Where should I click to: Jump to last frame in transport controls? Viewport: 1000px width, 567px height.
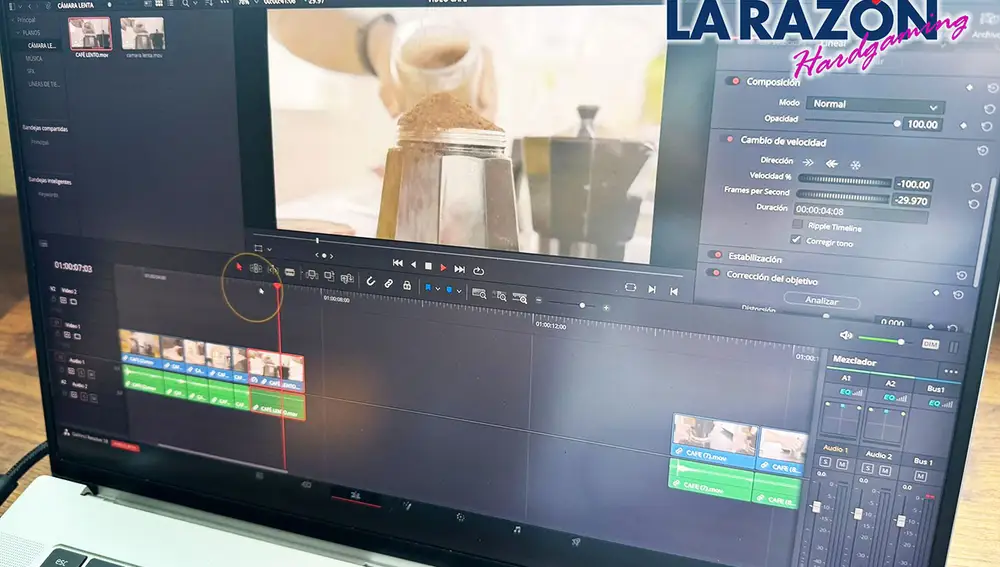click(459, 269)
